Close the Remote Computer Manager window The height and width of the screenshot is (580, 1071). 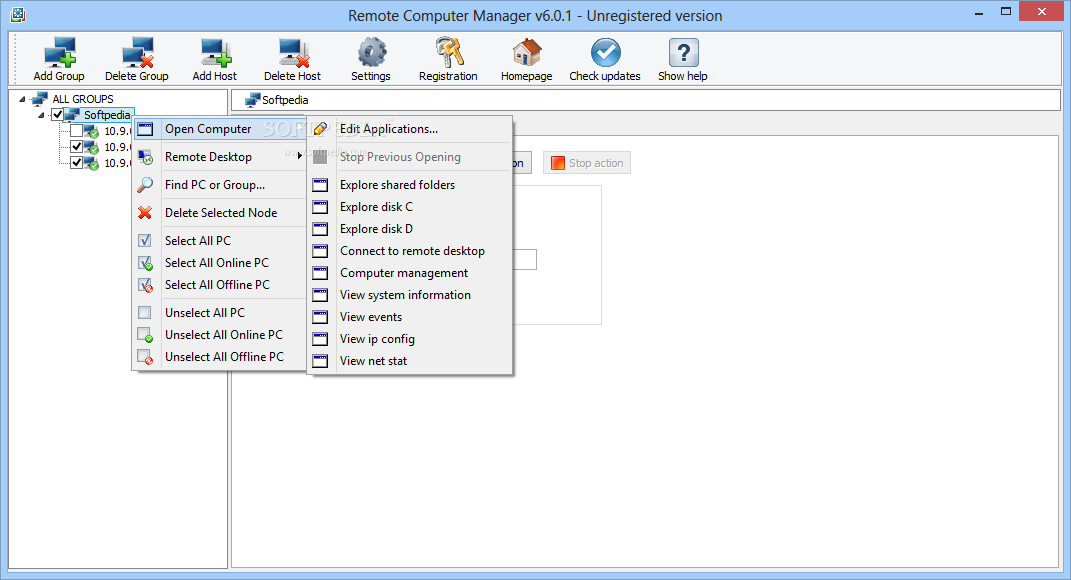coord(1042,12)
